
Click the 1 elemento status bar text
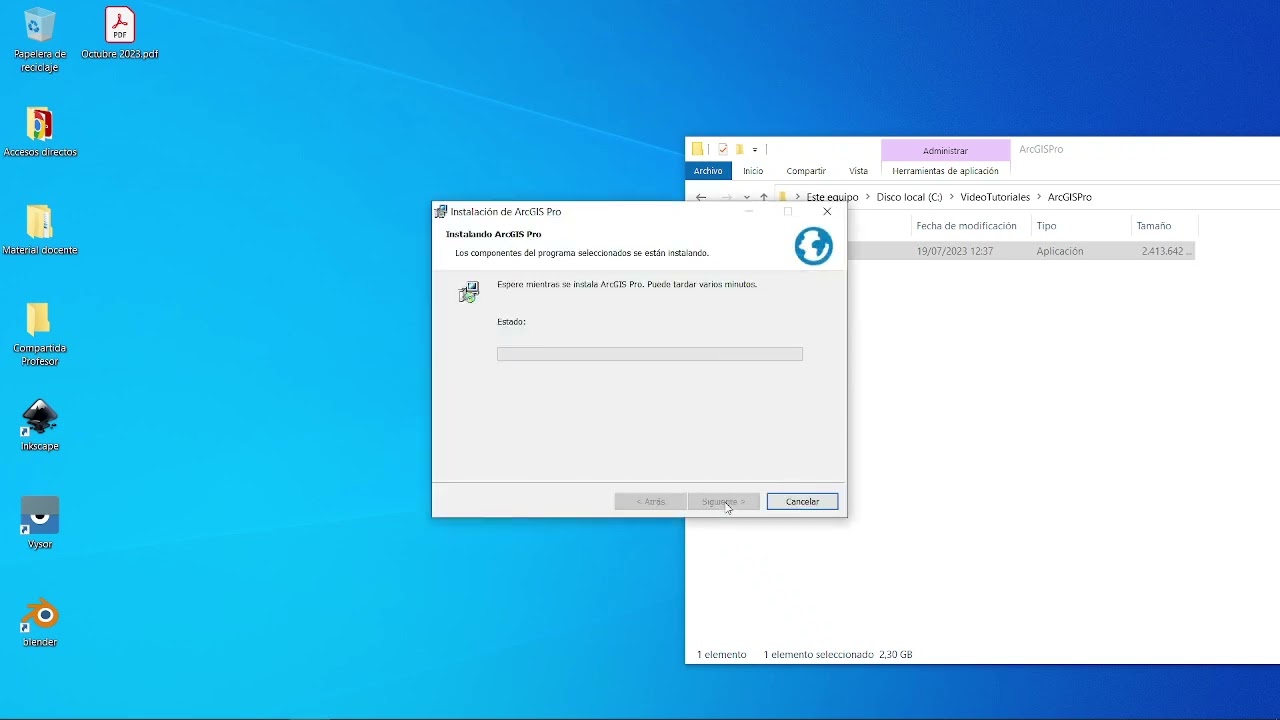click(x=722, y=655)
